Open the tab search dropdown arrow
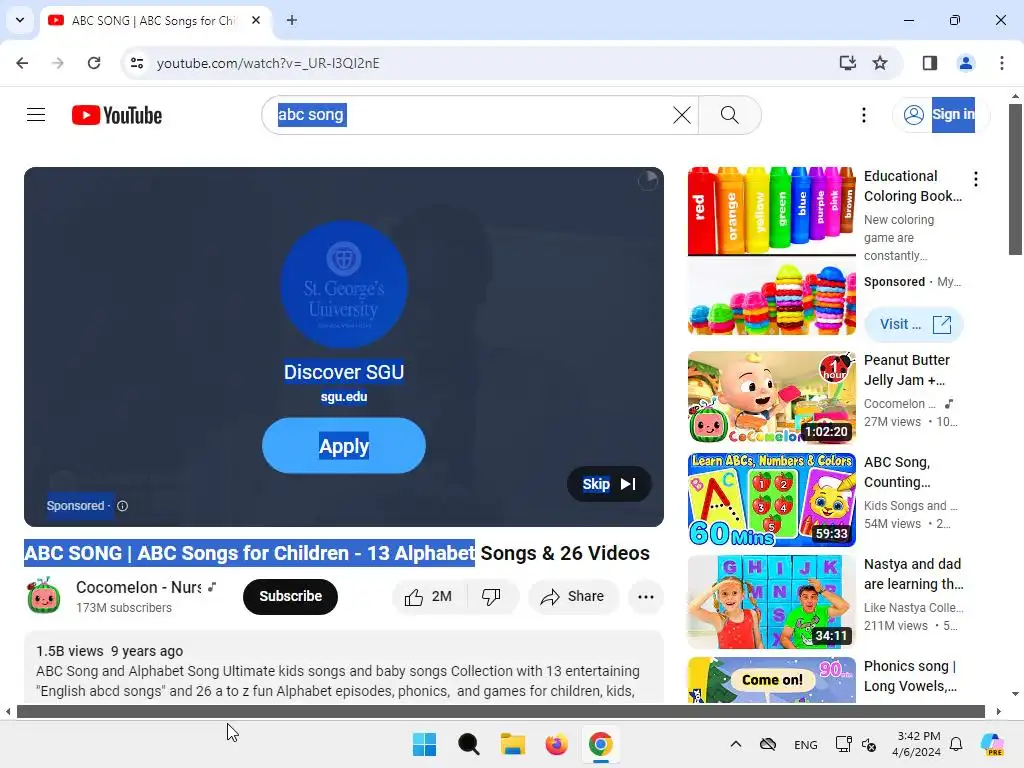Viewport: 1024px width, 768px height. (x=20, y=20)
